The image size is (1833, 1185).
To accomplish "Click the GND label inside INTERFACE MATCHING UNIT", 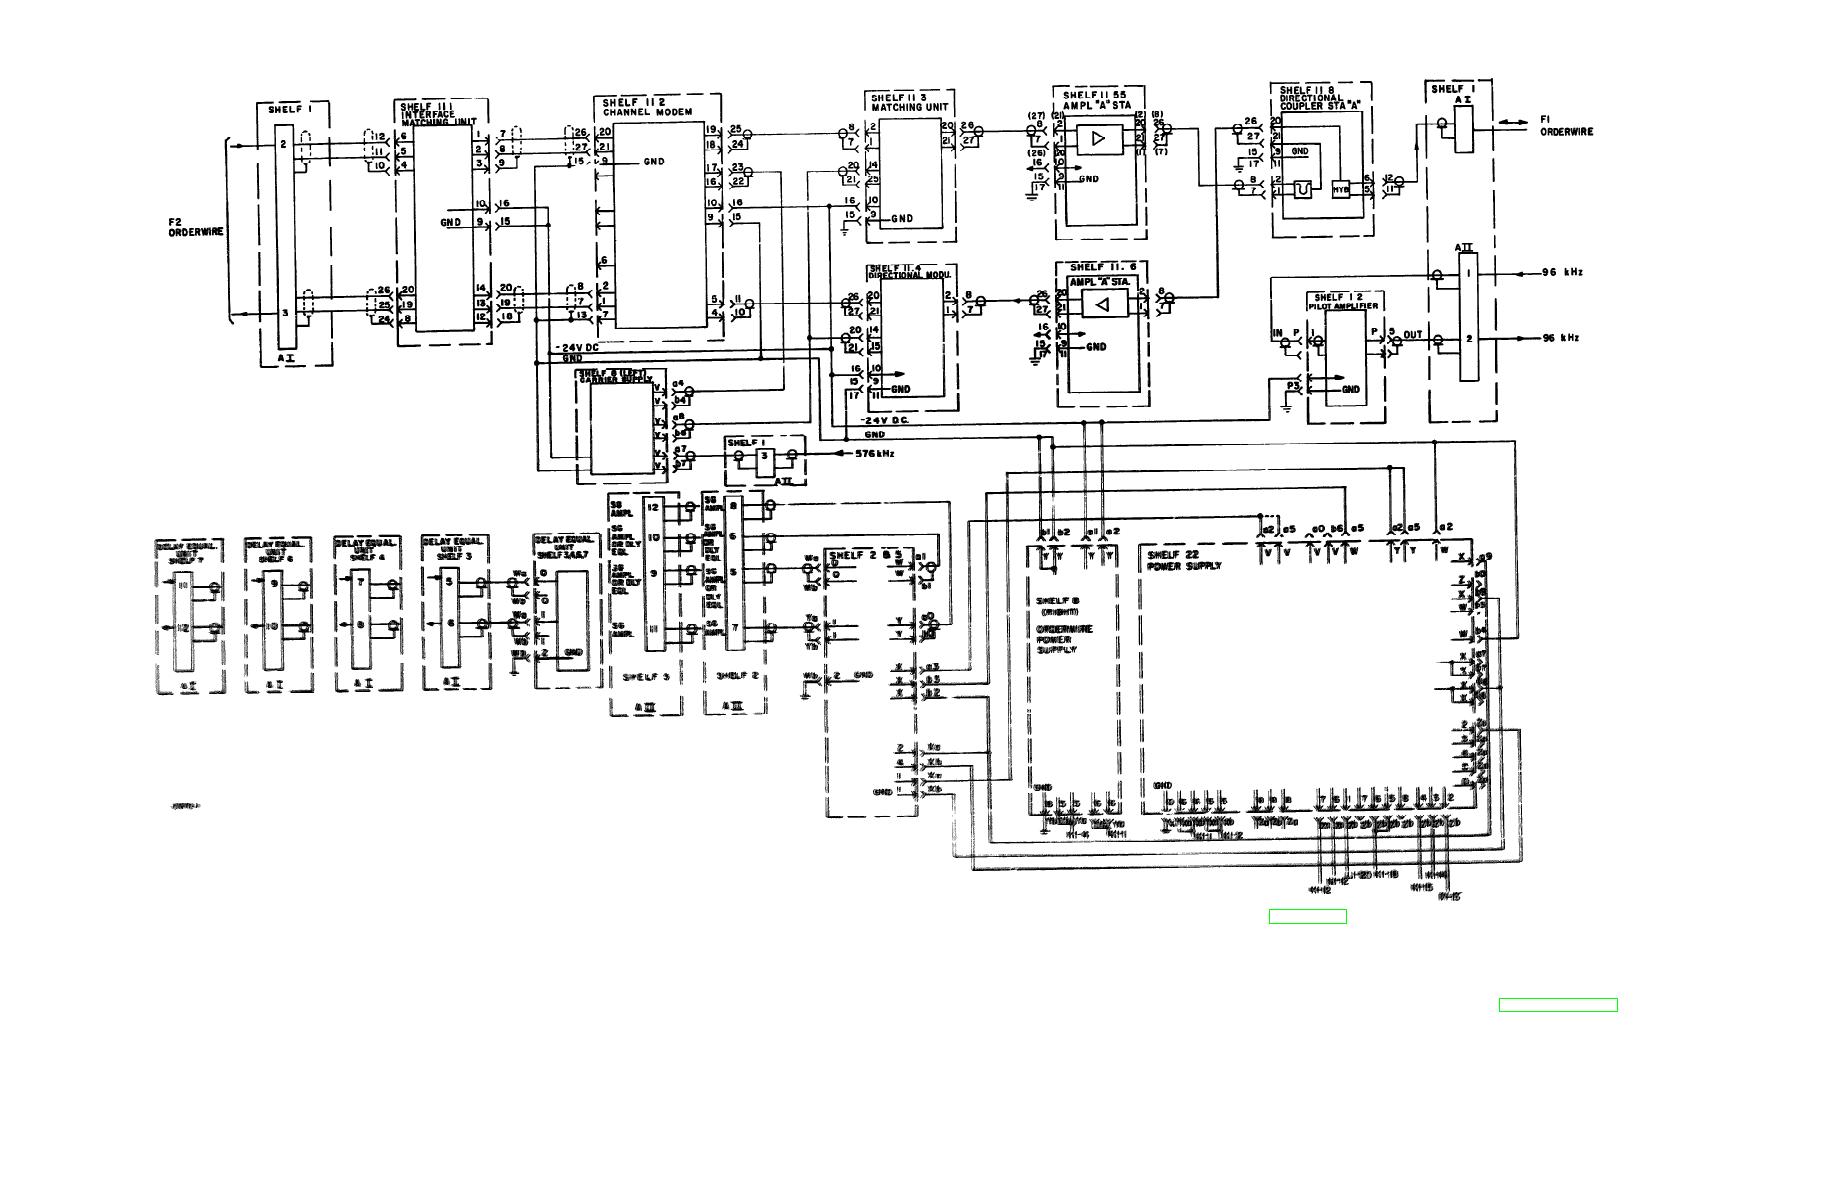I will pos(451,222).
